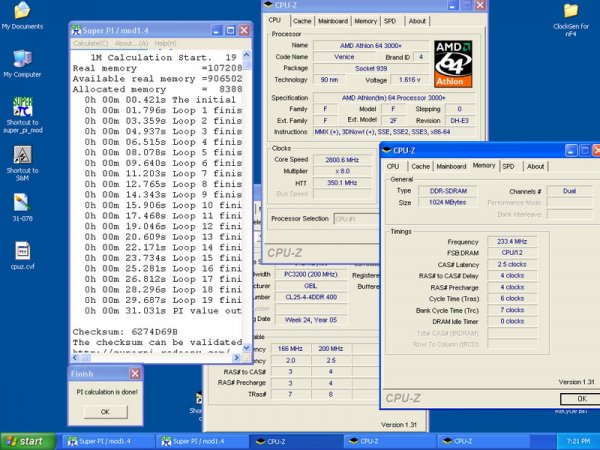Viewport: 600px width, 450px height.
Task: Click the Core Speed 2800.6 MHz field
Action: coord(342,160)
